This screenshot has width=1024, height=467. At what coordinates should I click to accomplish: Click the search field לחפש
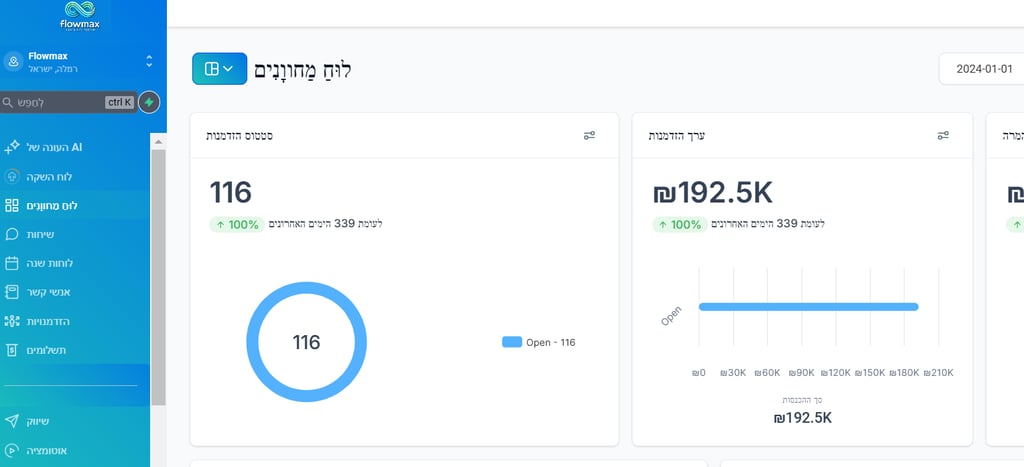tap(68, 103)
